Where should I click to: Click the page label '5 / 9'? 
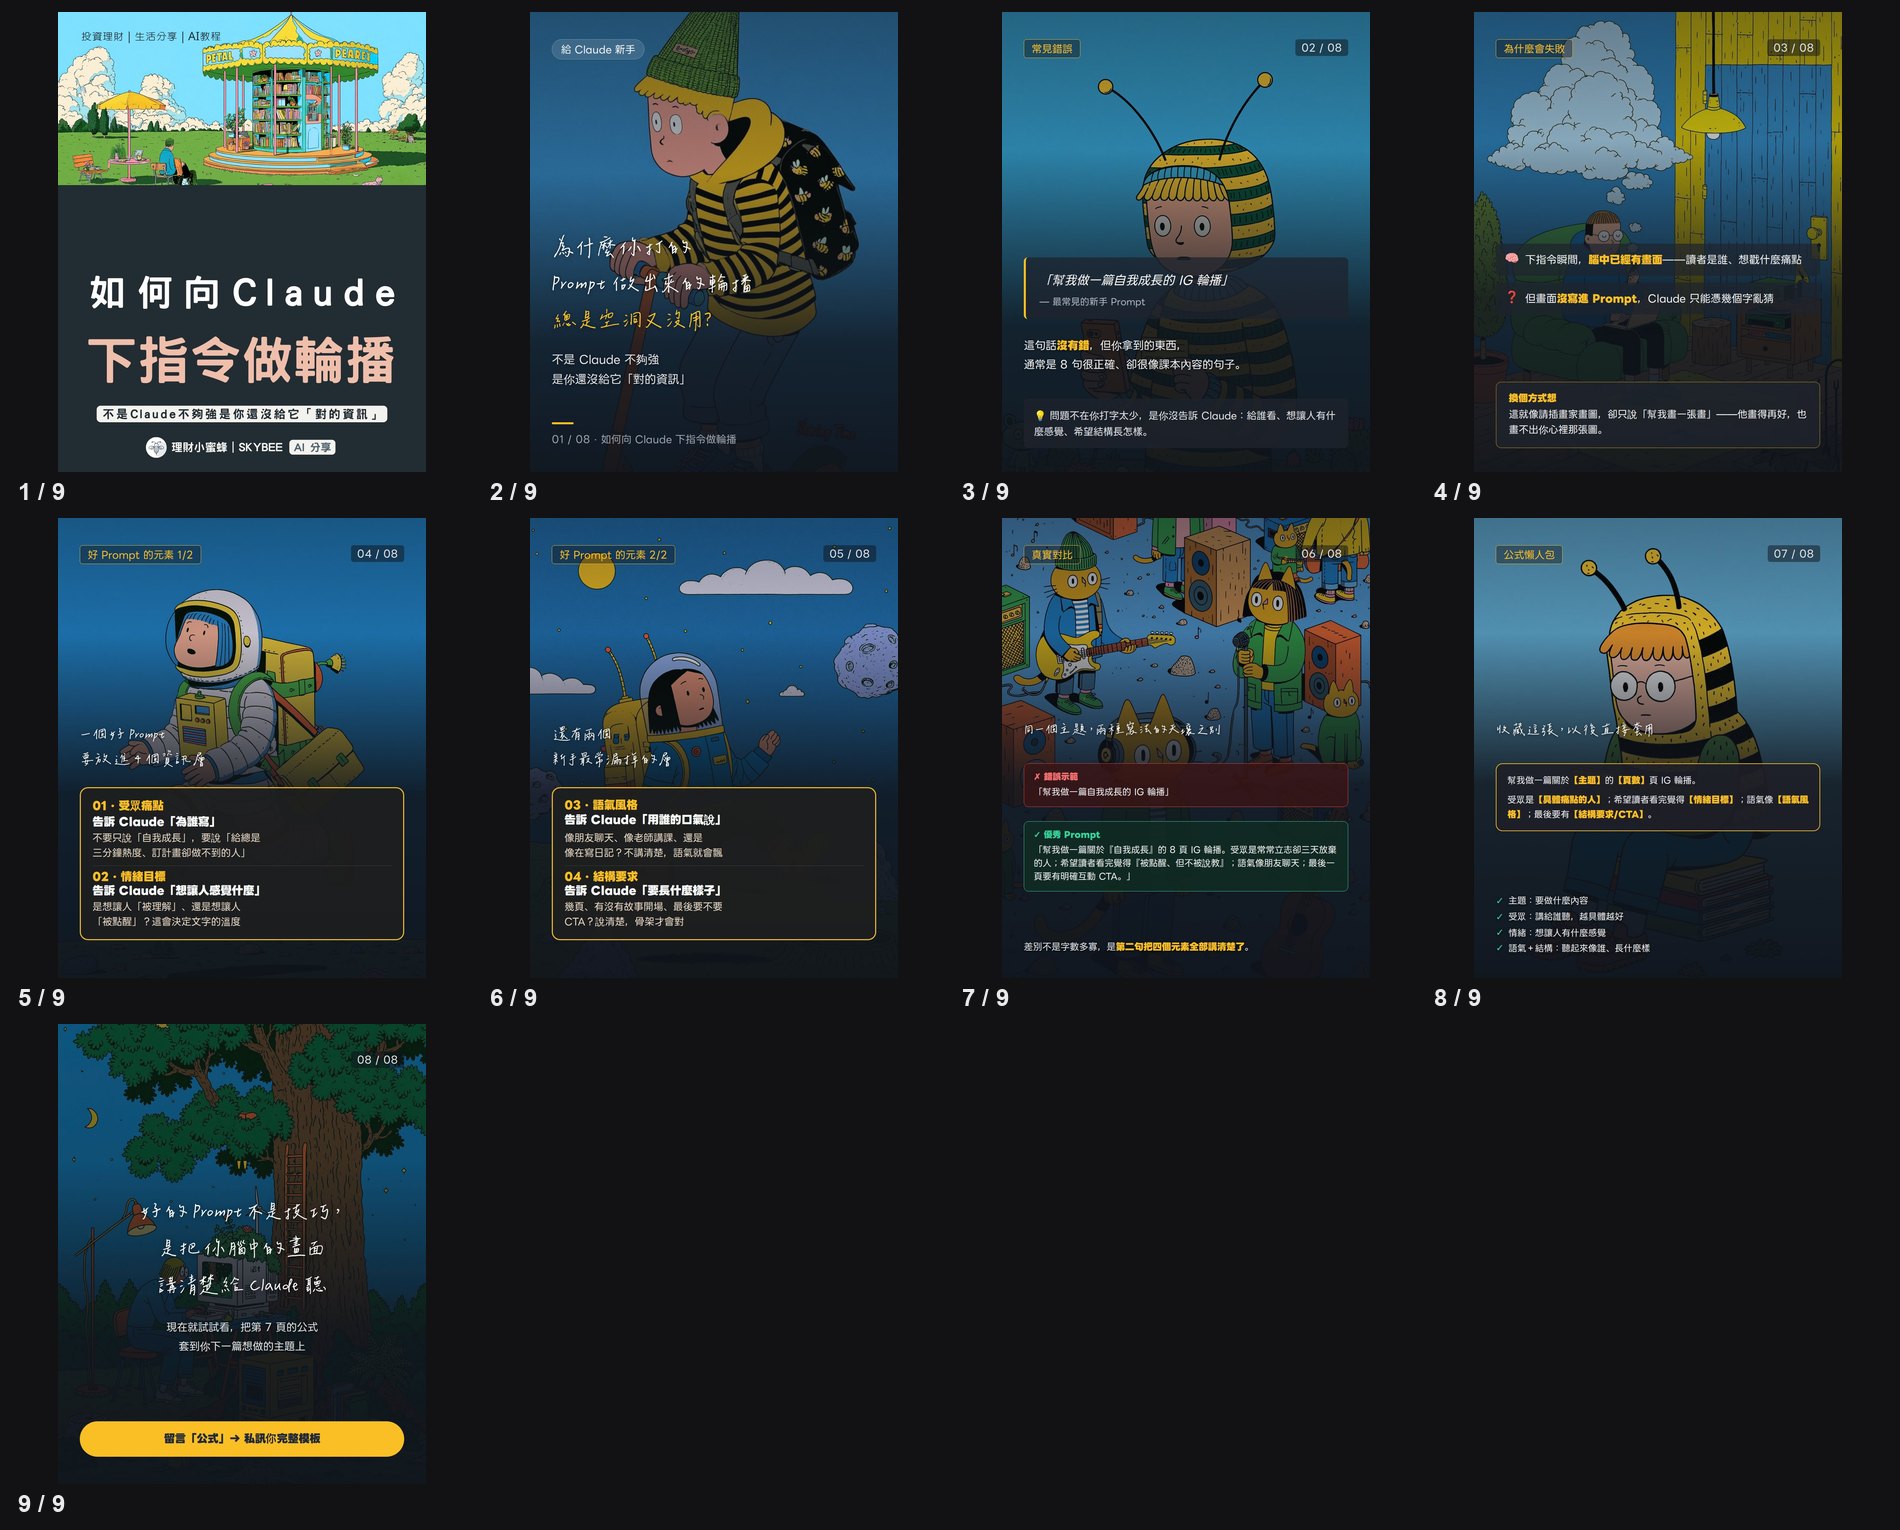(42, 998)
